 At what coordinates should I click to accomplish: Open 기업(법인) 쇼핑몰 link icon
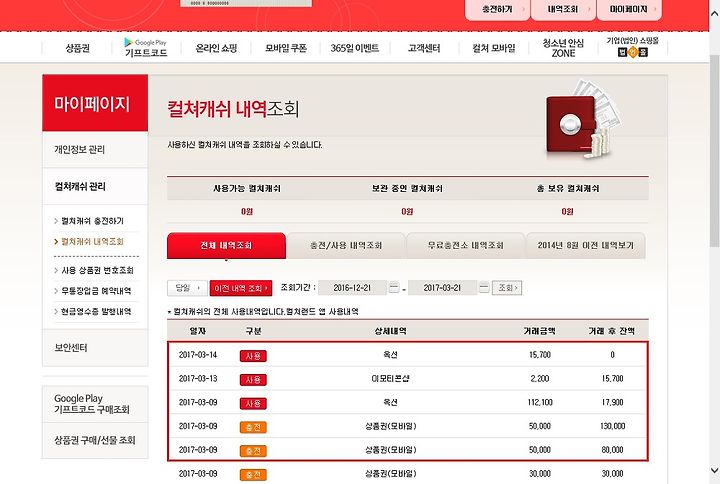click(x=632, y=52)
